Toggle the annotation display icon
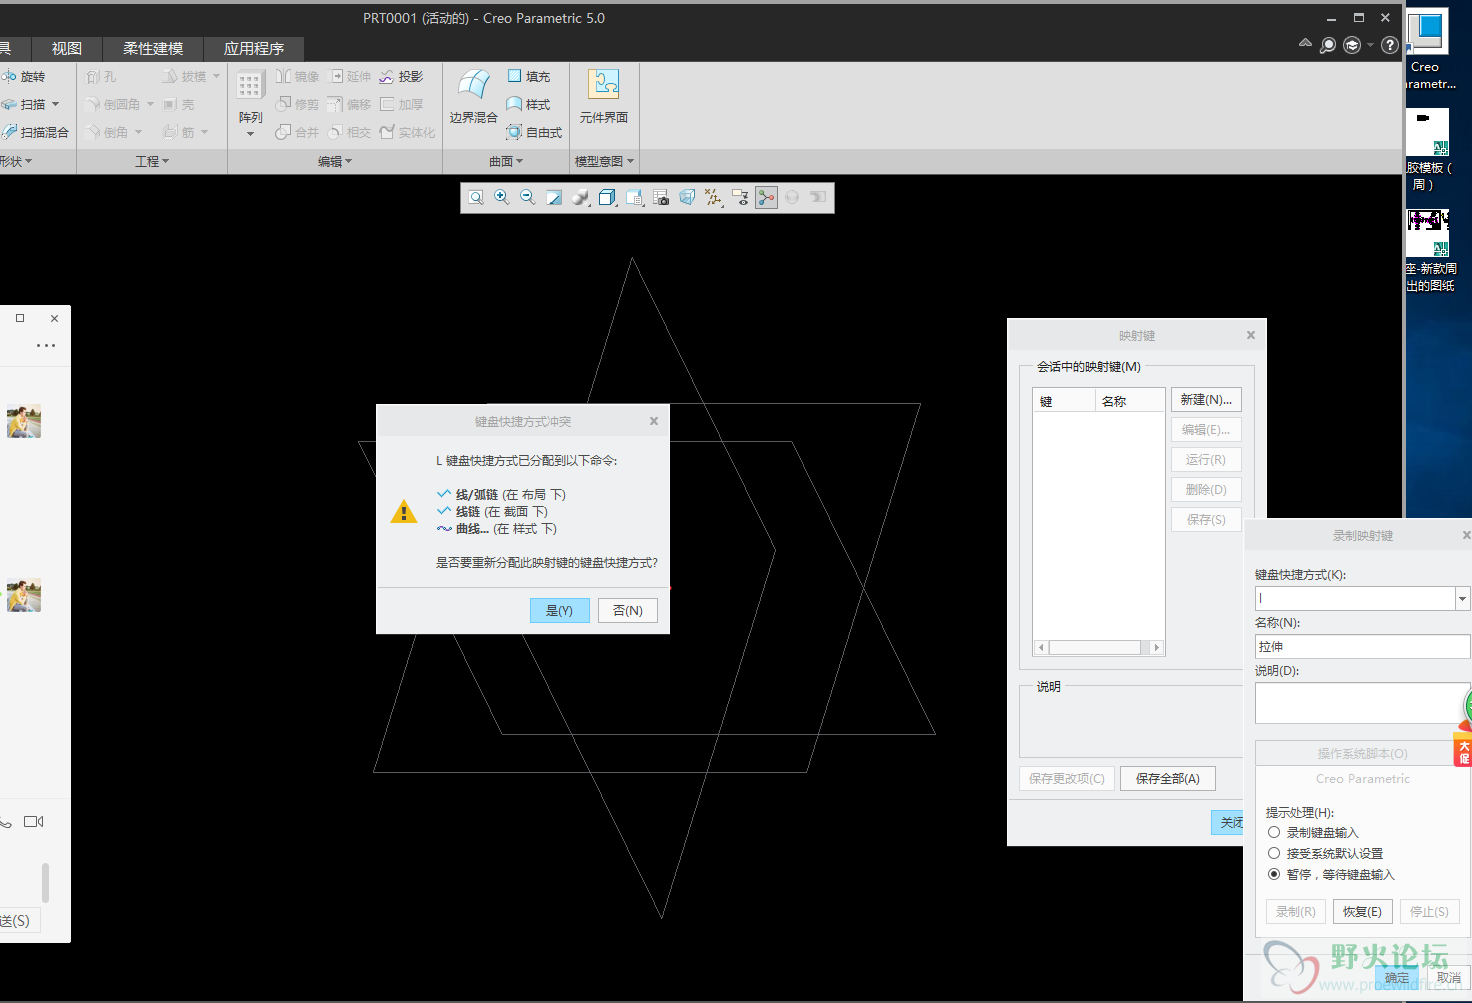 click(740, 198)
